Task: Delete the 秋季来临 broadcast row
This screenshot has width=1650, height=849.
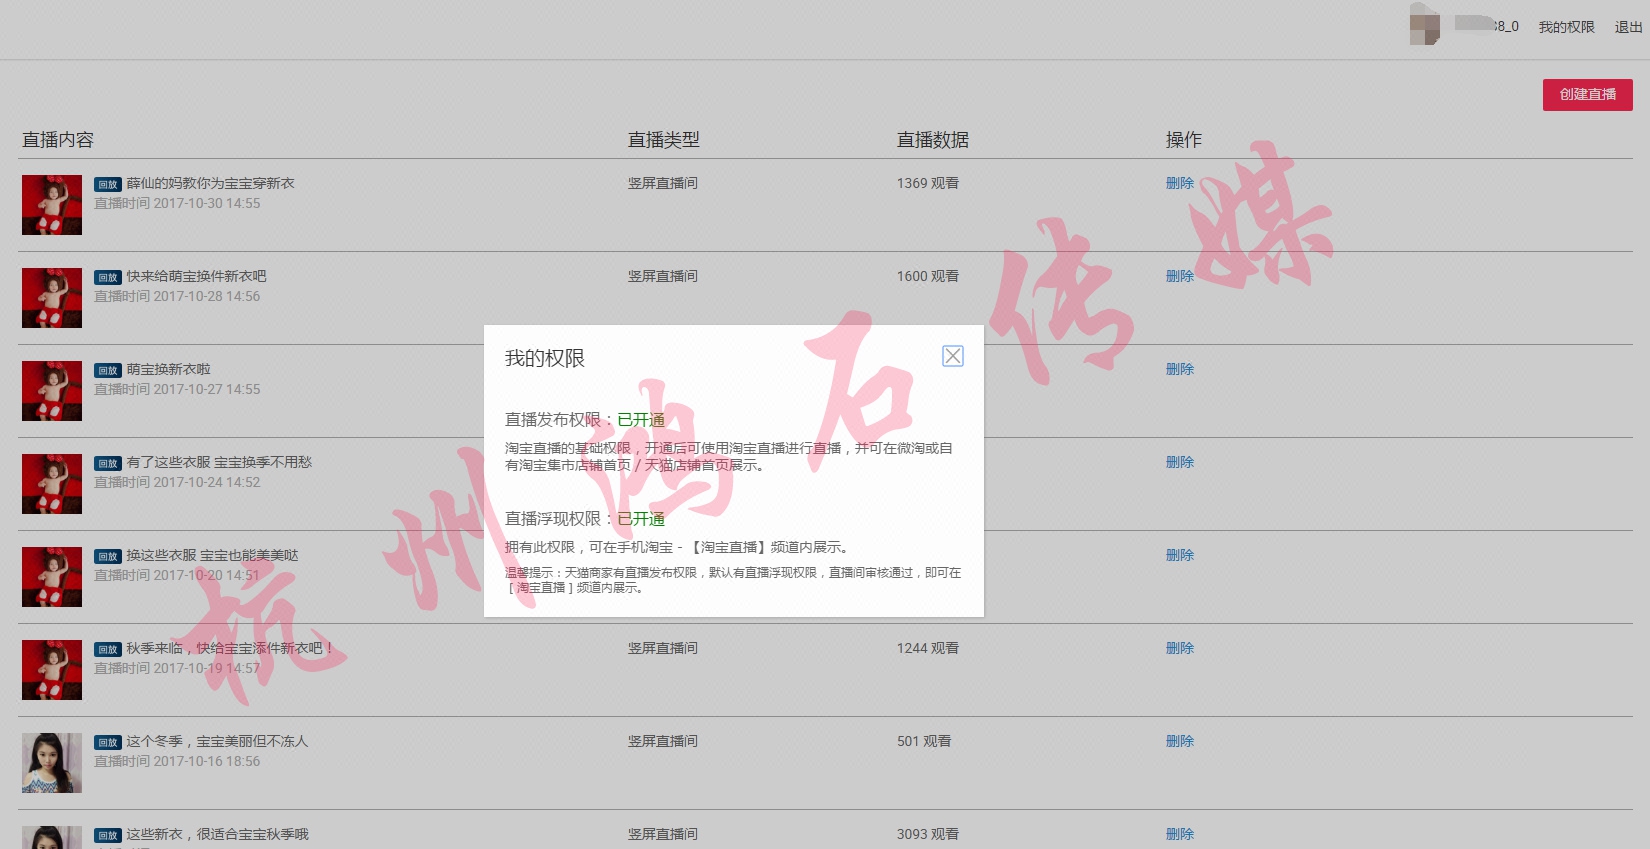Action: [x=1180, y=648]
